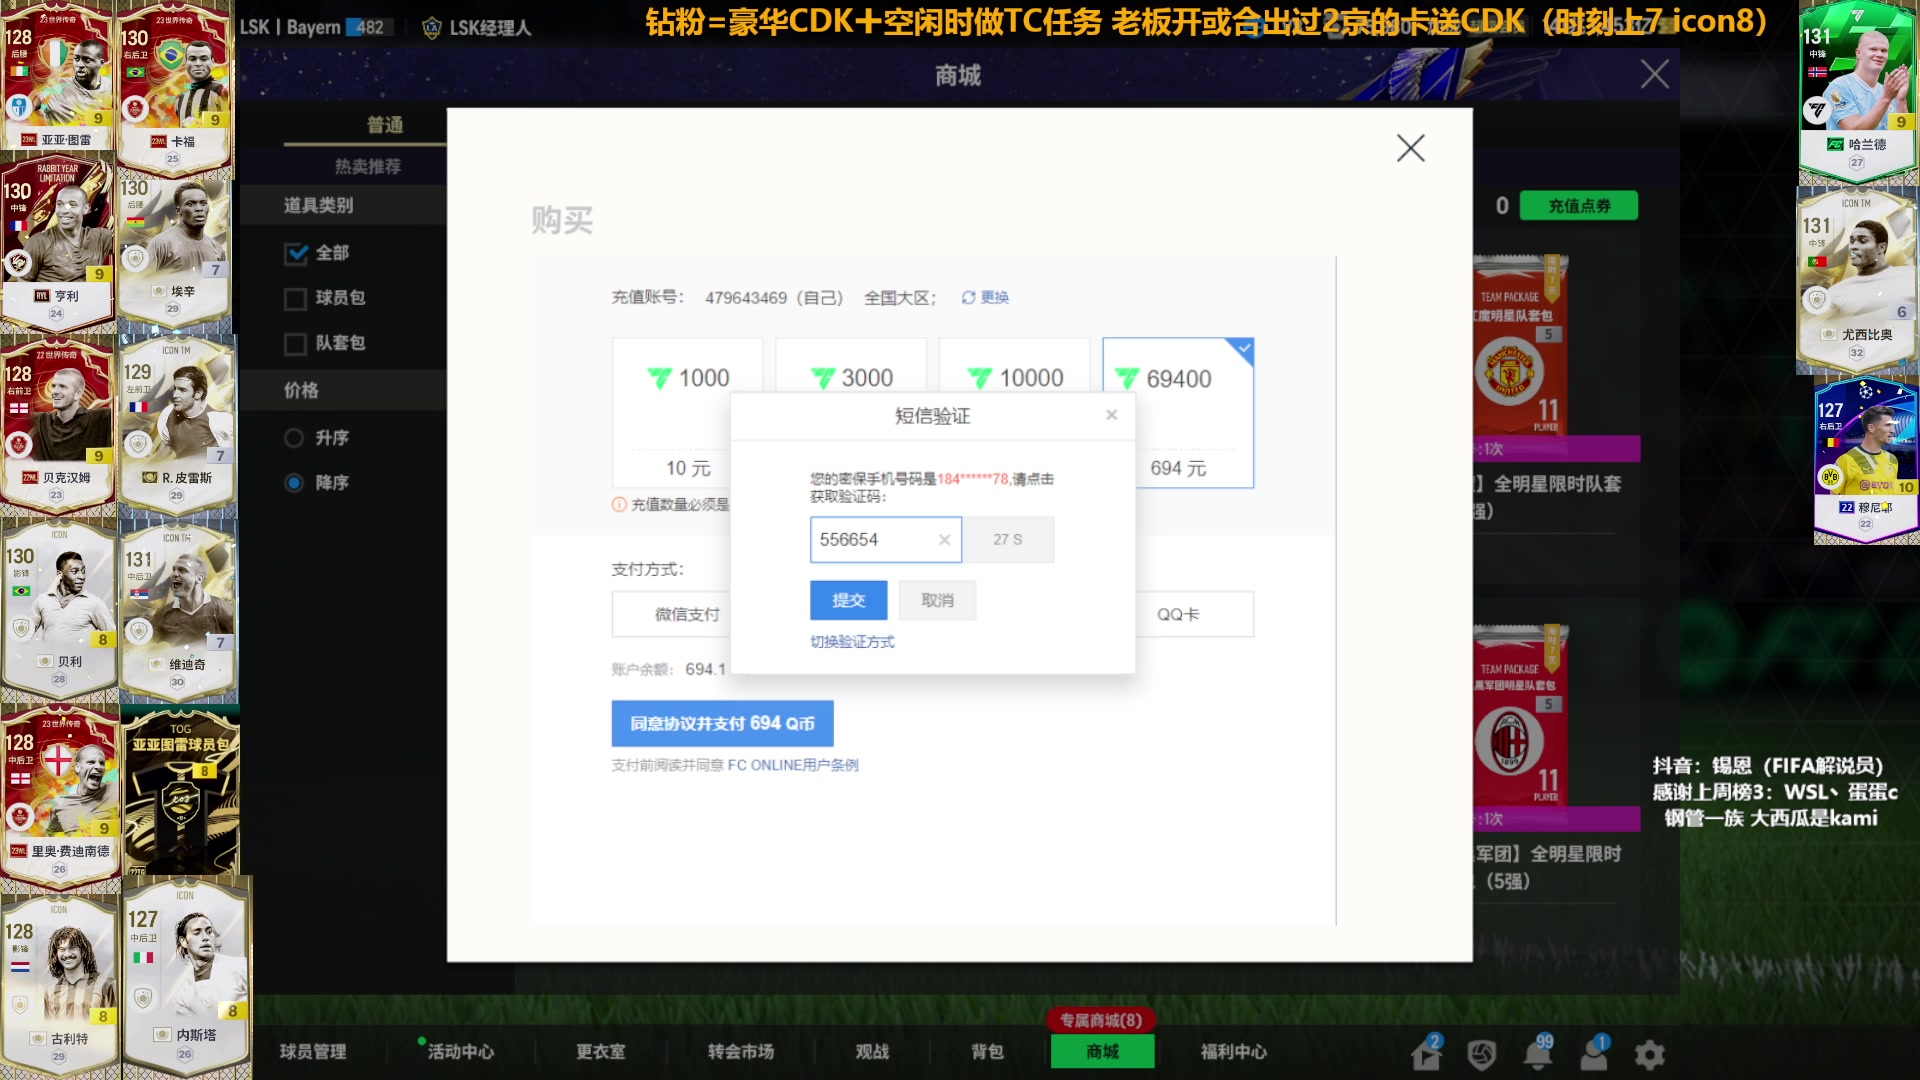
Task: Select the 贝克汉姆 player card
Action: point(58,425)
